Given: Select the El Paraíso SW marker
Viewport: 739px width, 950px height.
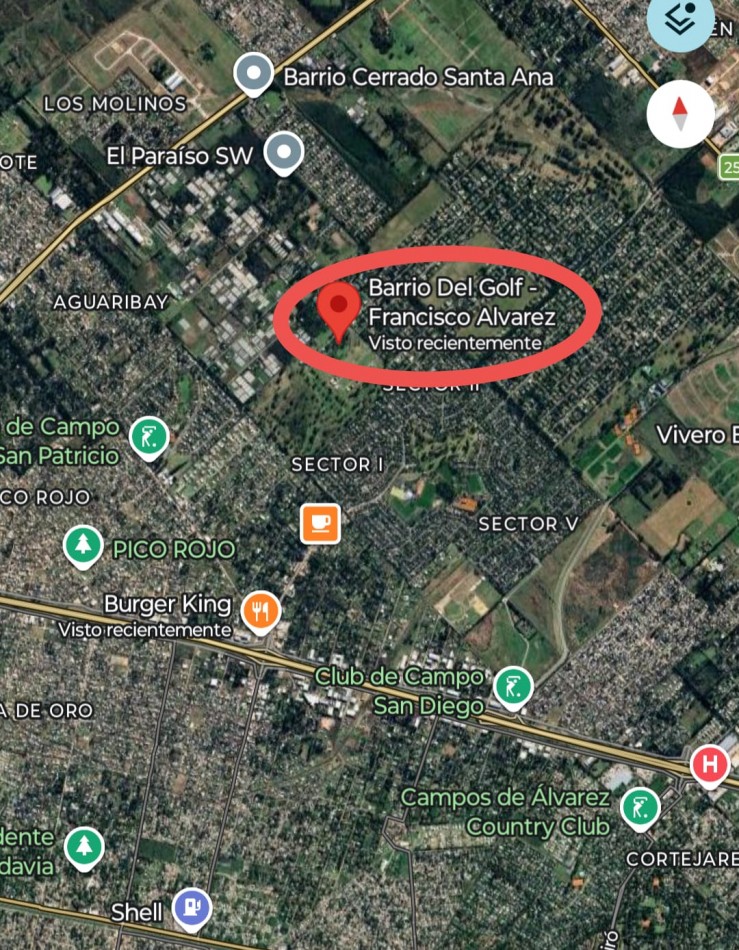Looking at the screenshot, I should point(283,154).
